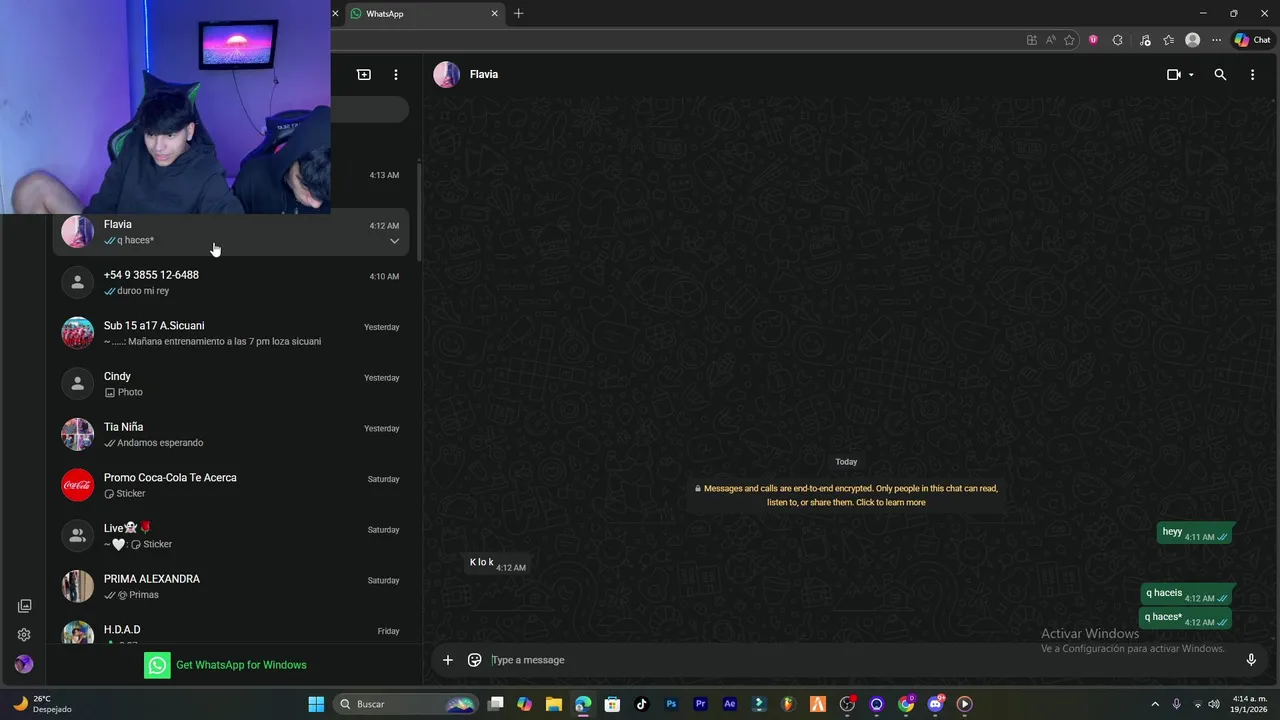Open PRIMA ALEXANDRA chat

[231, 587]
